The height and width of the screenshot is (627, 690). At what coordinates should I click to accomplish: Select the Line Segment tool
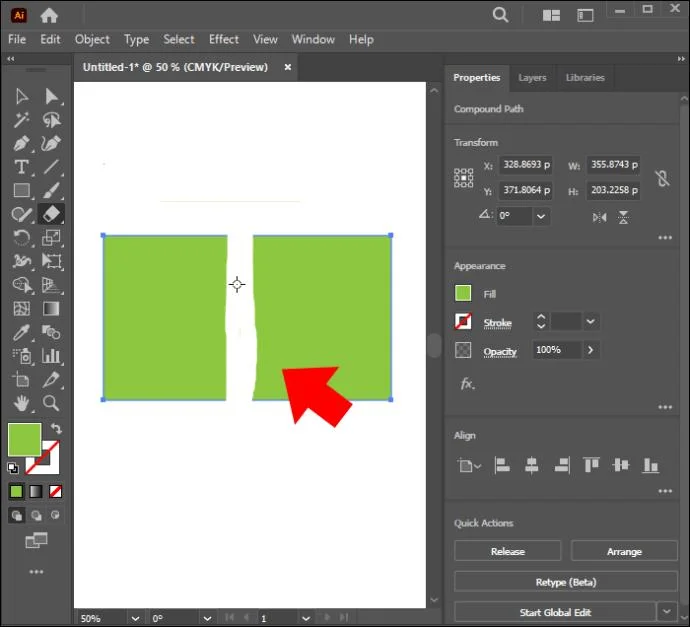51,167
